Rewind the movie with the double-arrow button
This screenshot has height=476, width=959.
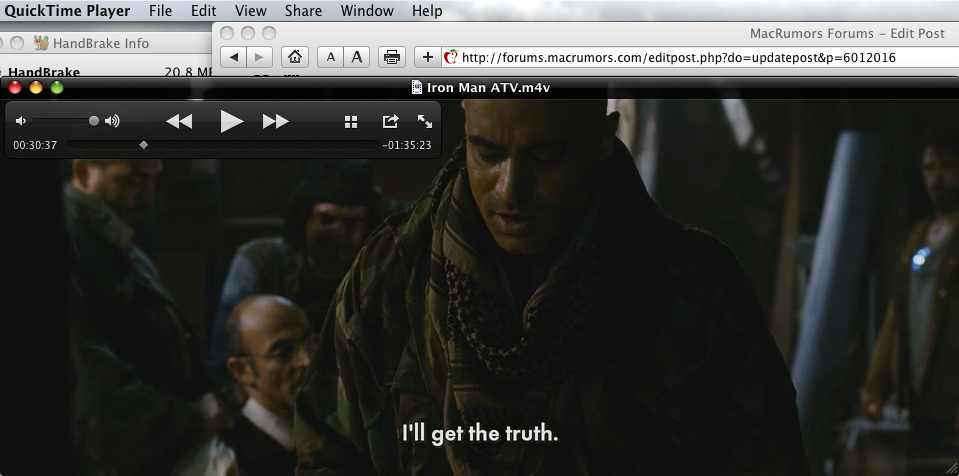point(179,121)
